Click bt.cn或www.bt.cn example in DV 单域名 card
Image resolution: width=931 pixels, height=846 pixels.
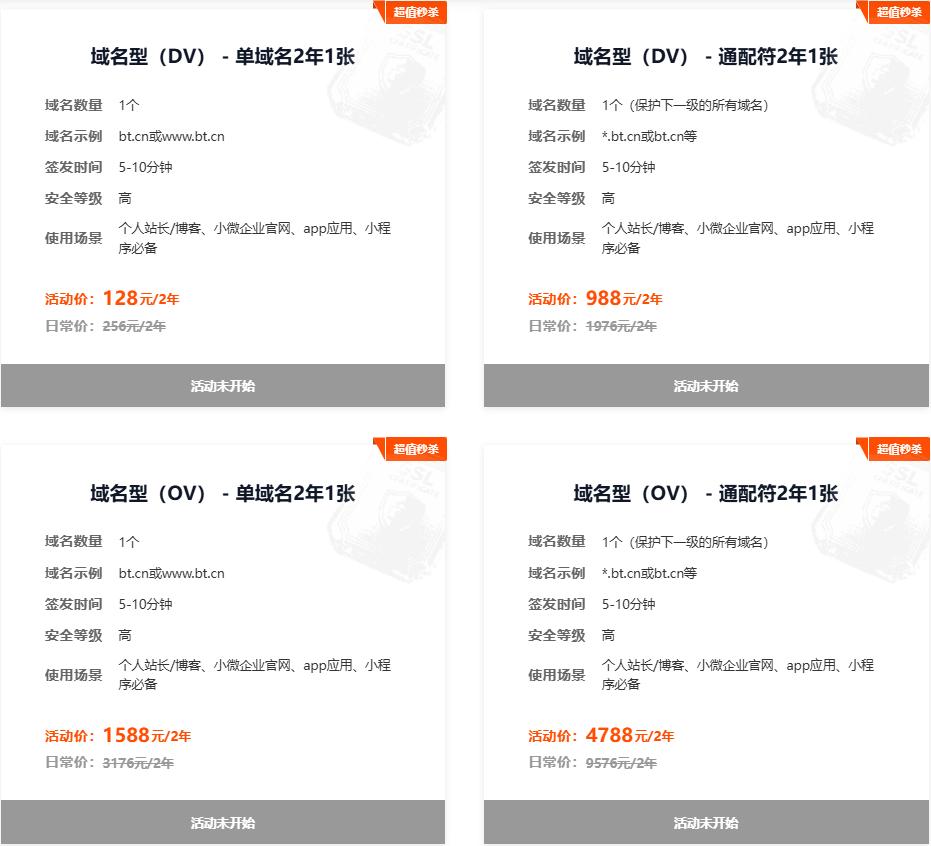tap(172, 137)
